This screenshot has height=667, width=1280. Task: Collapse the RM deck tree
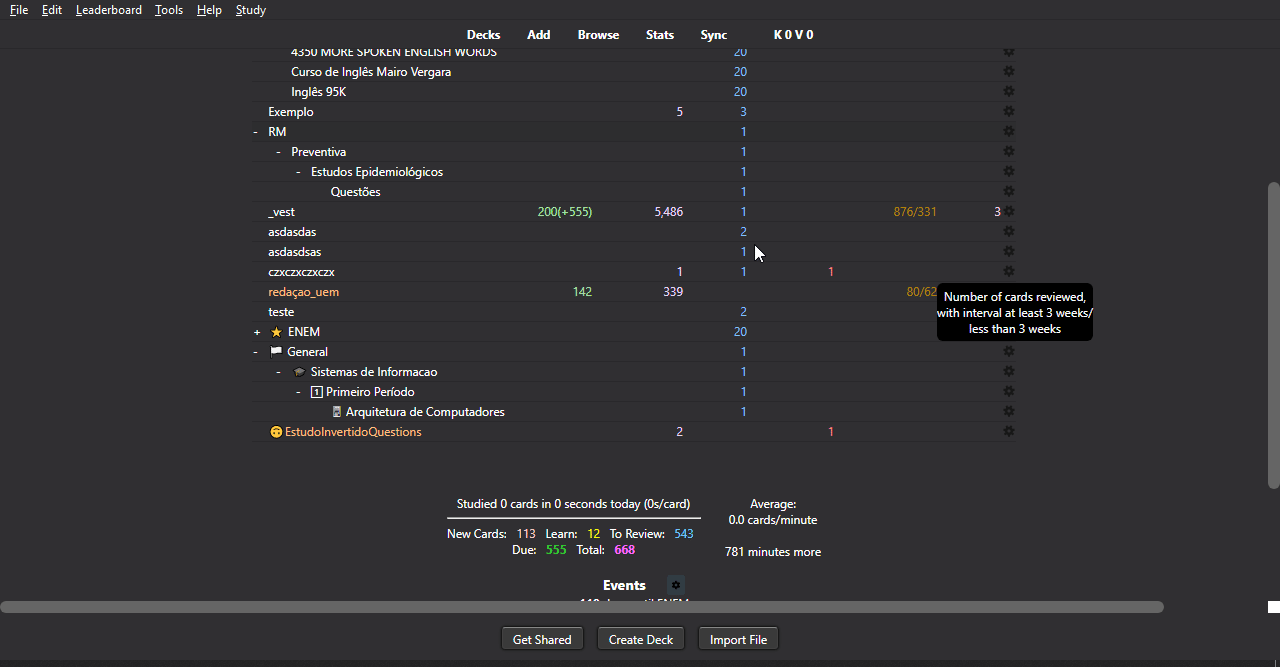point(256,132)
